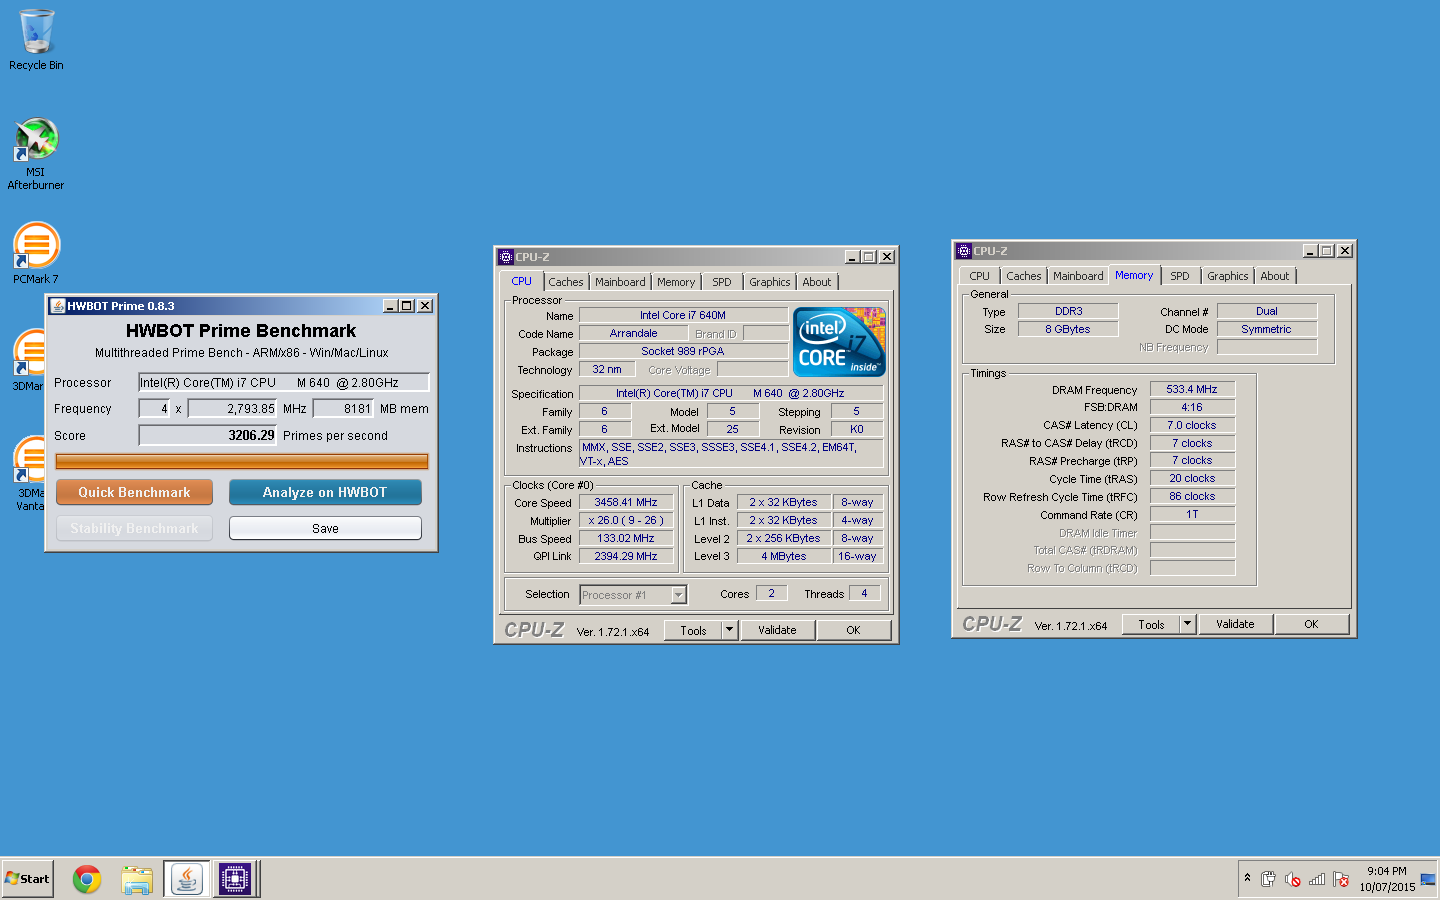This screenshot has width=1440, height=900.
Task: Click the Size value 8 GBytes
Action: point(1068,329)
